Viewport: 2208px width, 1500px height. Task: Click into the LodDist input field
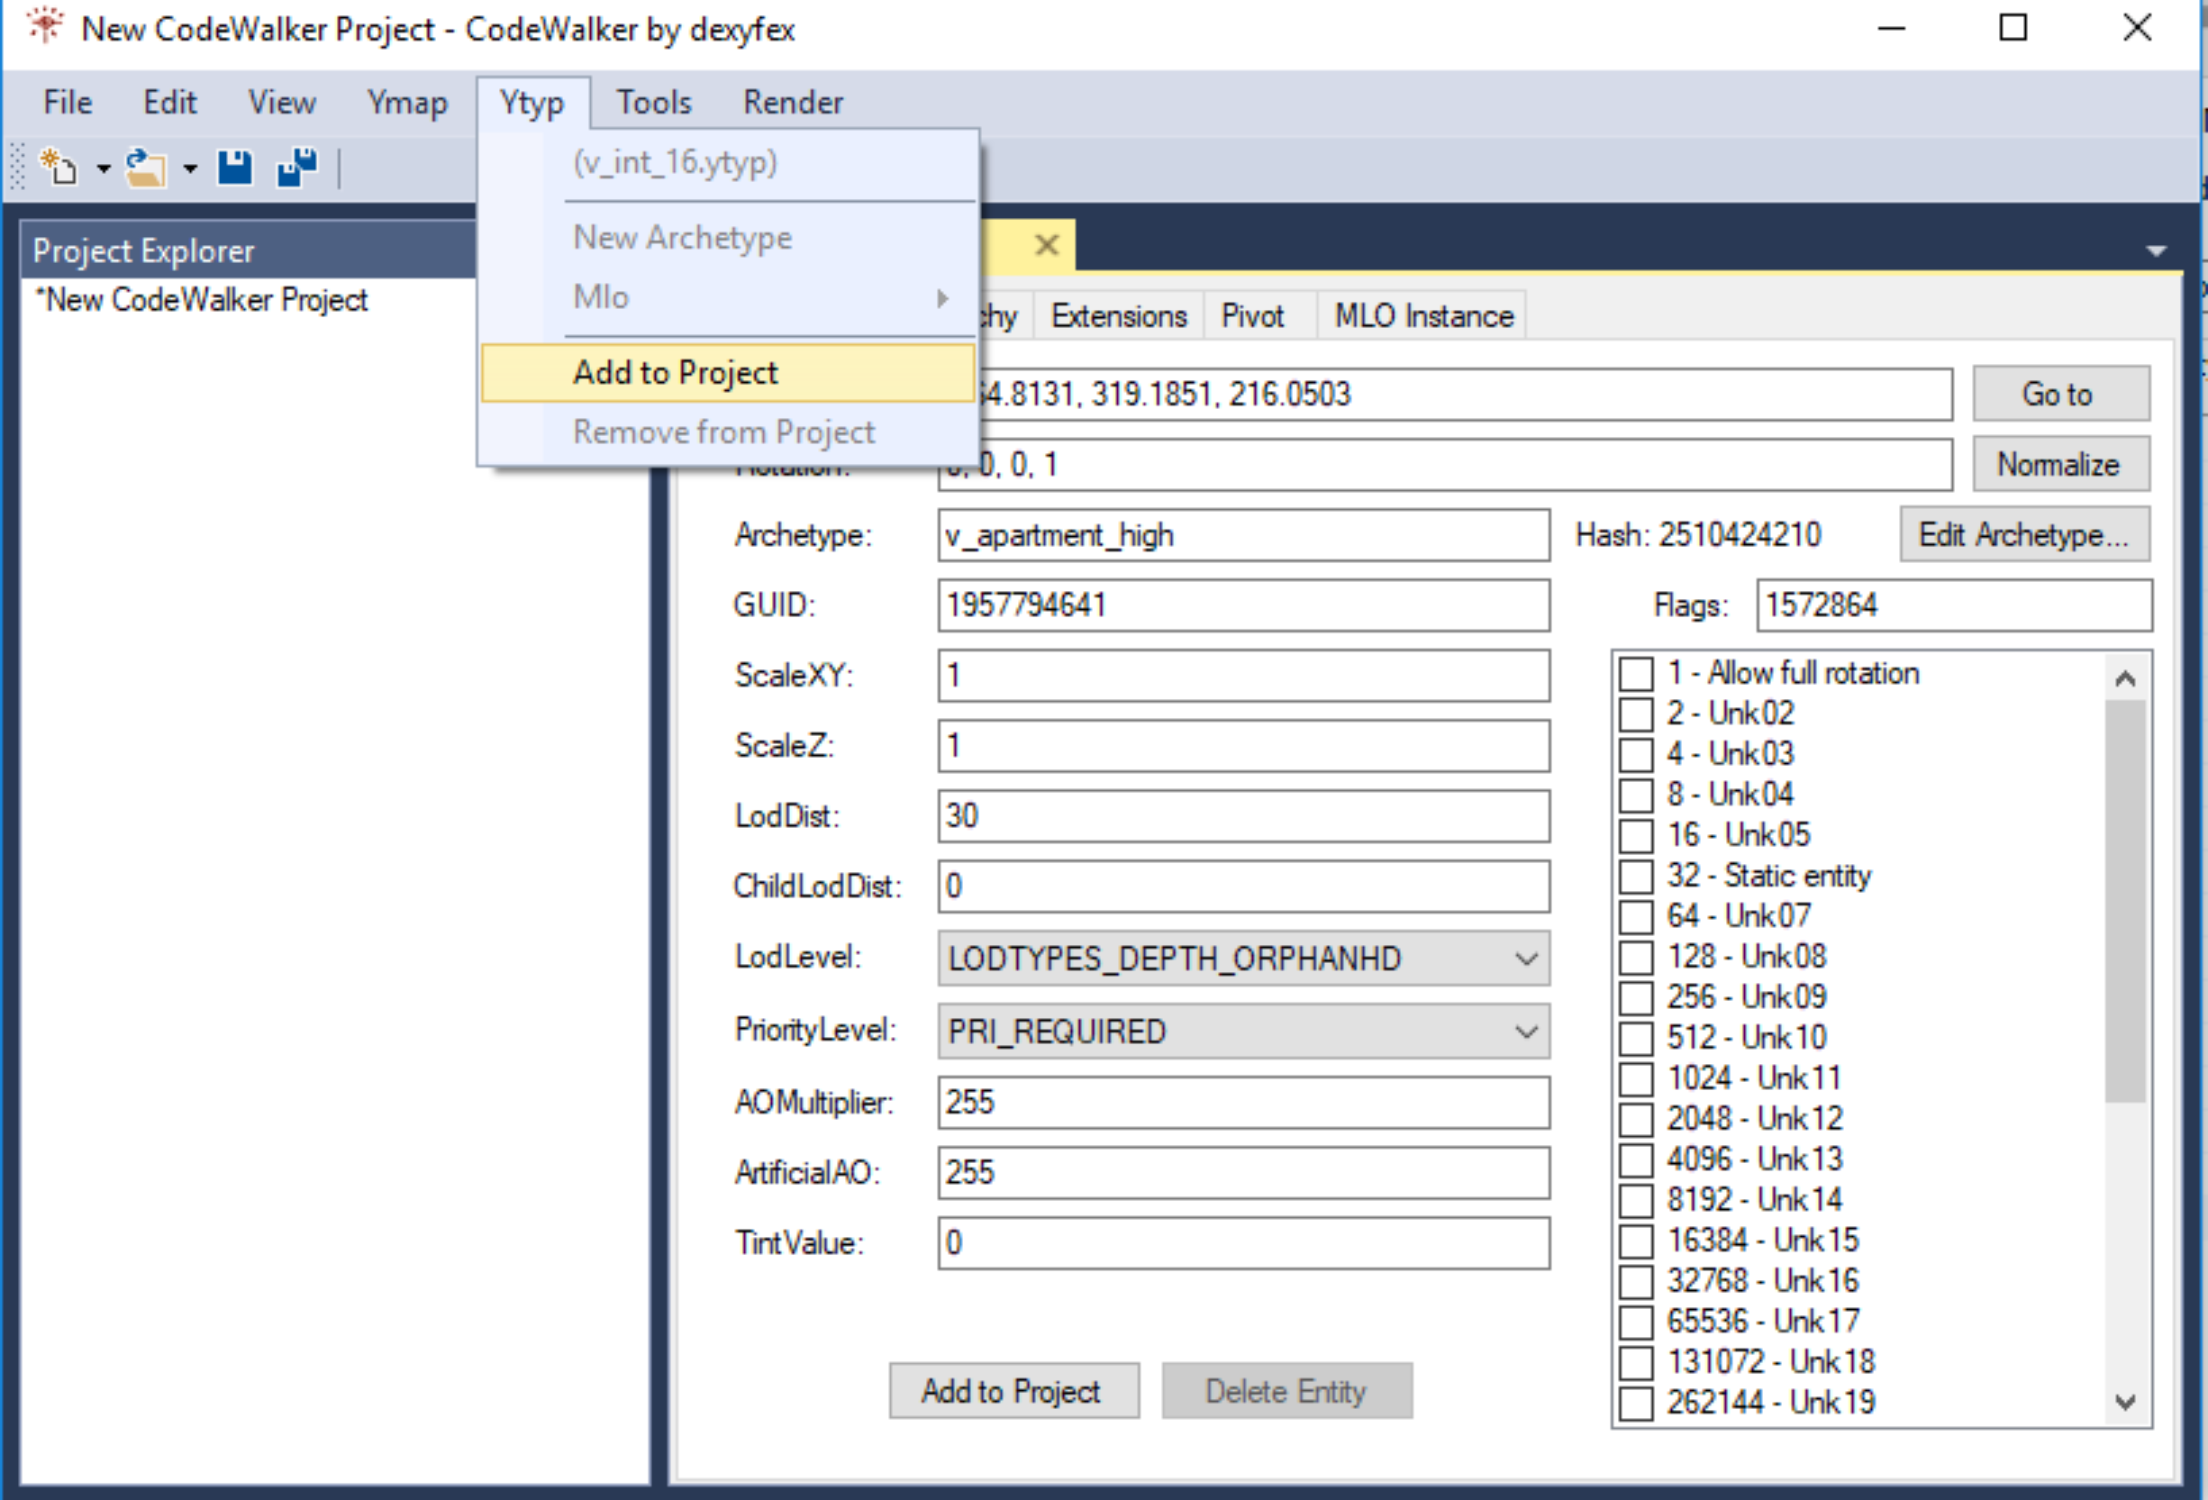(1242, 816)
